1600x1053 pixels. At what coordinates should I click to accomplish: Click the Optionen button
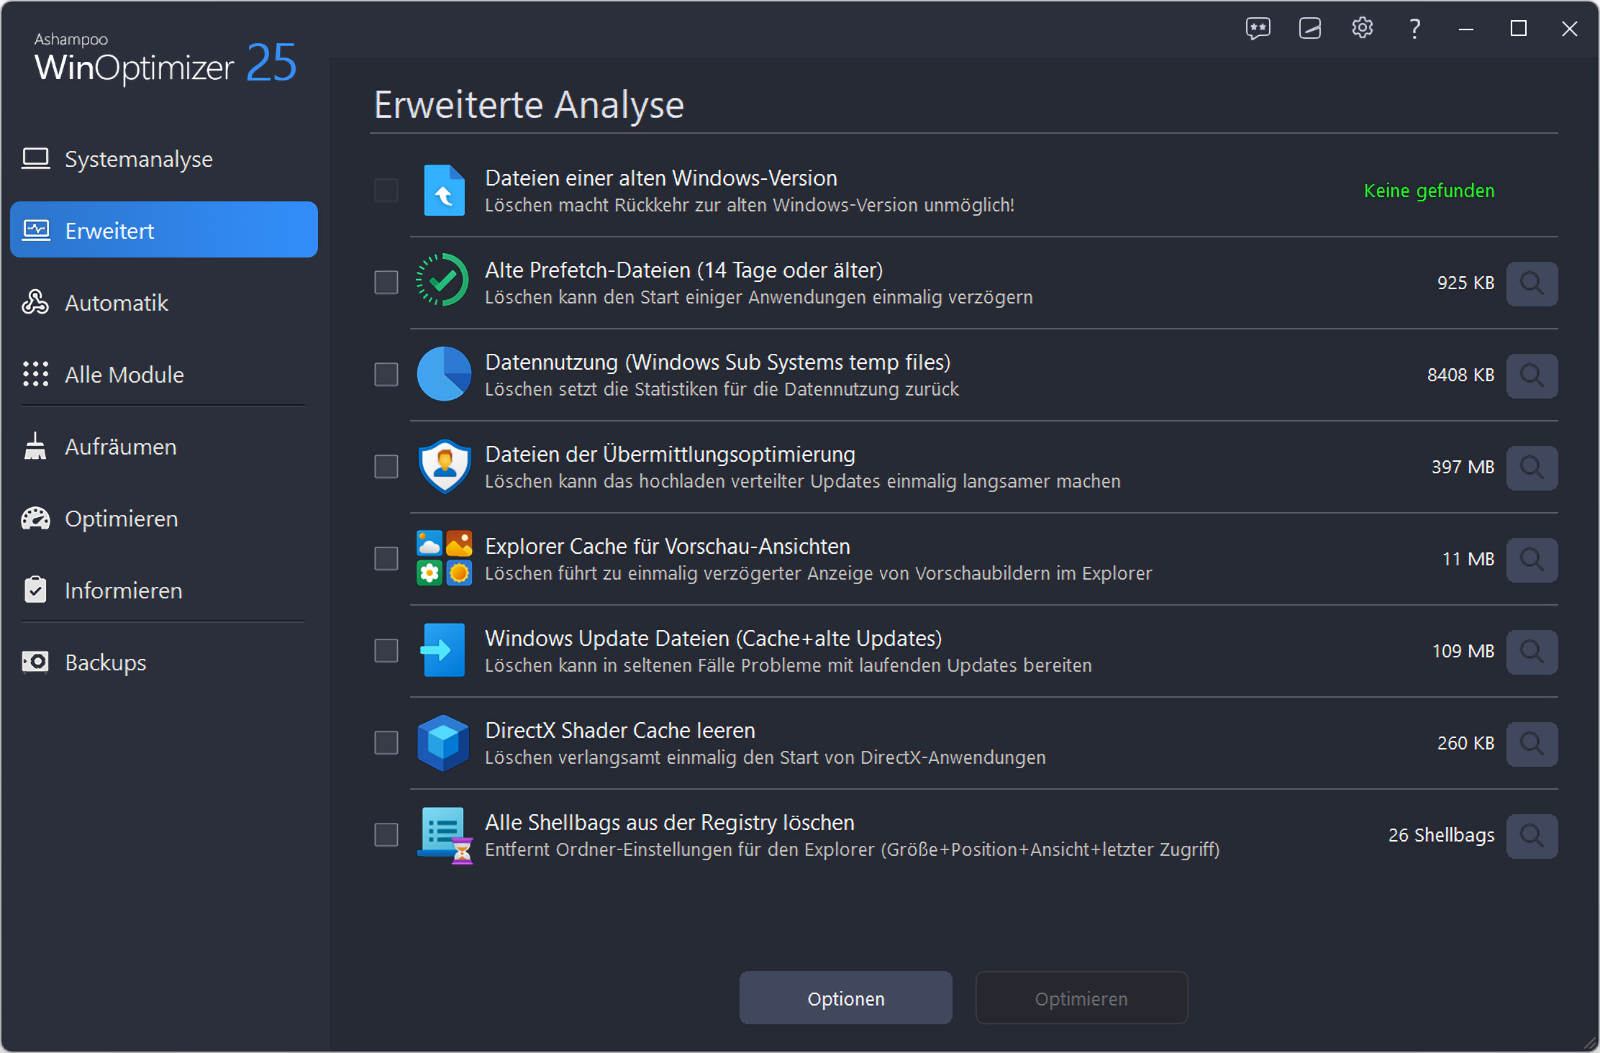click(845, 998)
